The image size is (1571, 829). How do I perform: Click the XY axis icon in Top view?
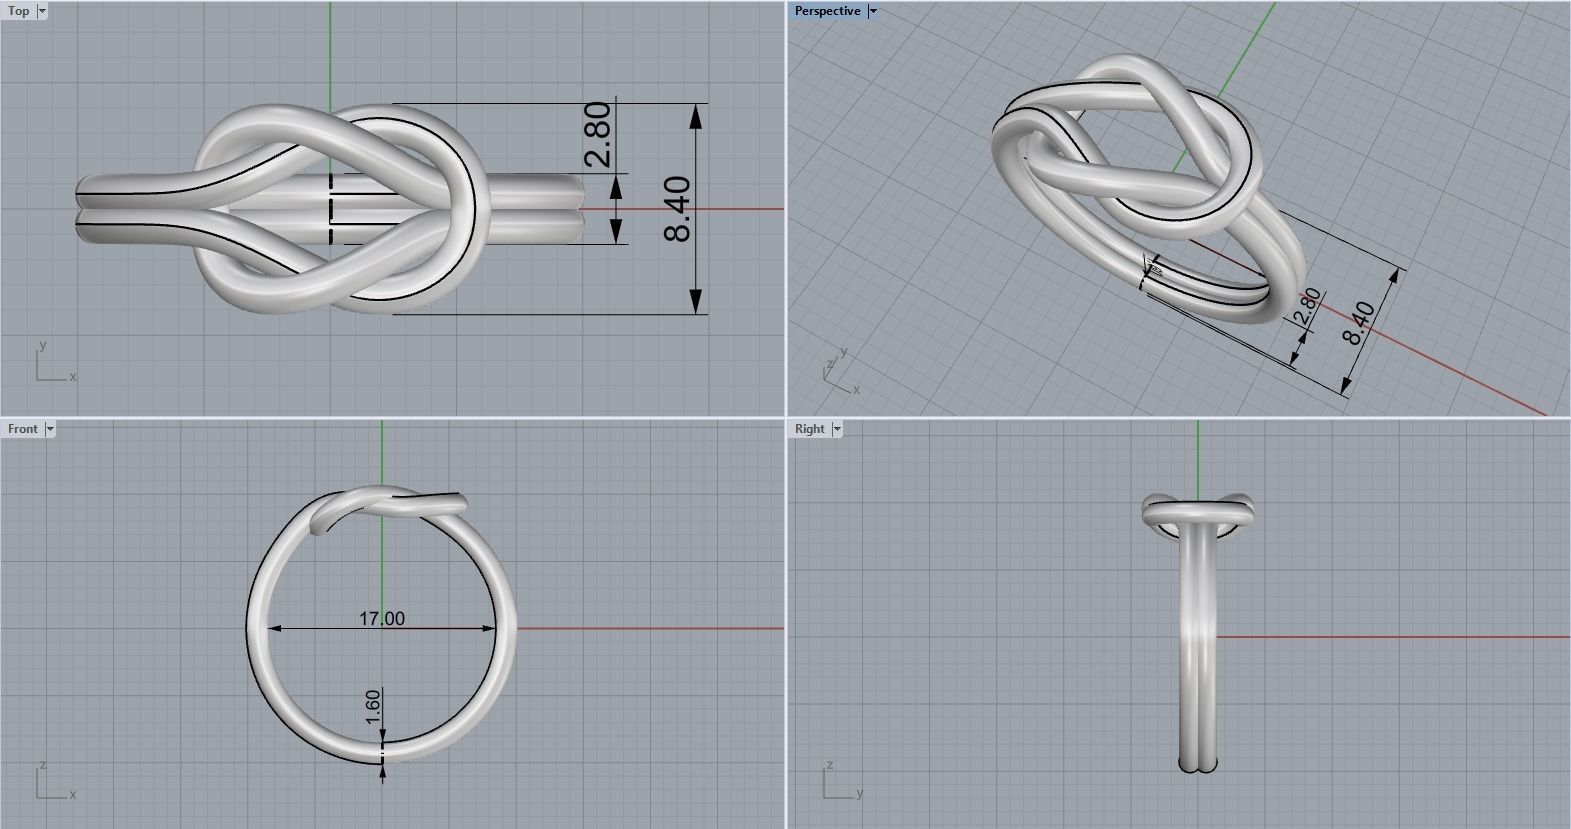(x=54, y=362)
